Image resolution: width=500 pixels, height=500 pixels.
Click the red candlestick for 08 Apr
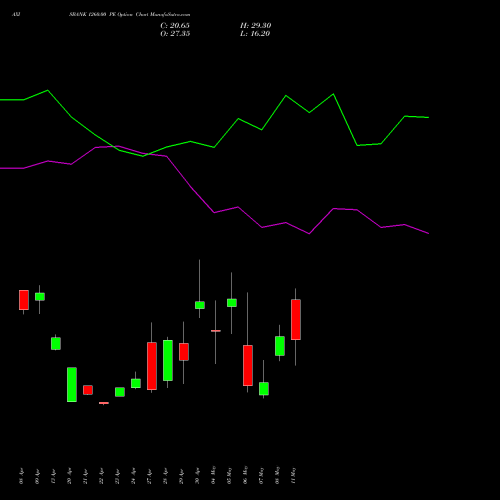click(24, 300)
